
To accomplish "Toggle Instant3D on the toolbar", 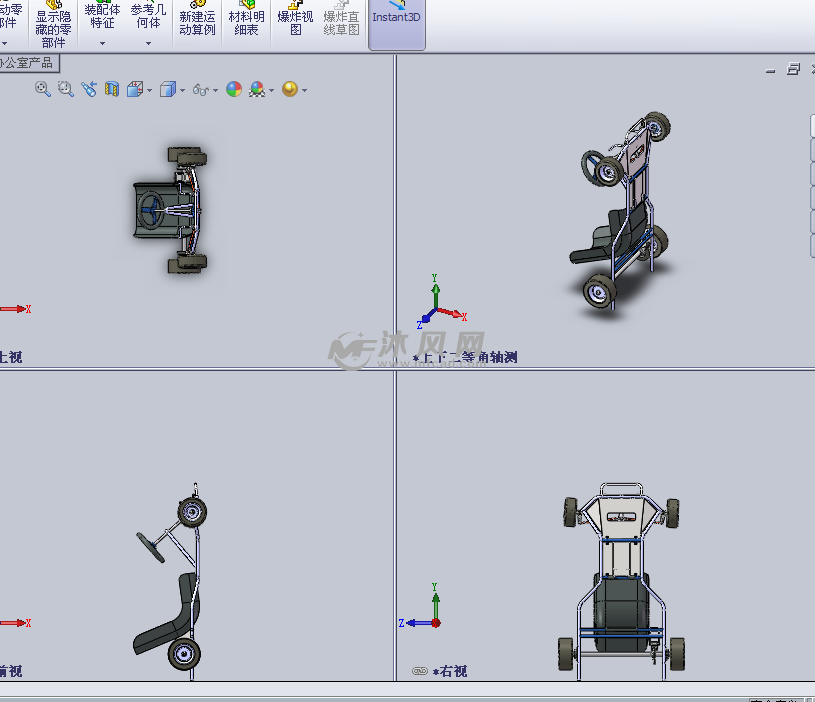I will point(396,18).
